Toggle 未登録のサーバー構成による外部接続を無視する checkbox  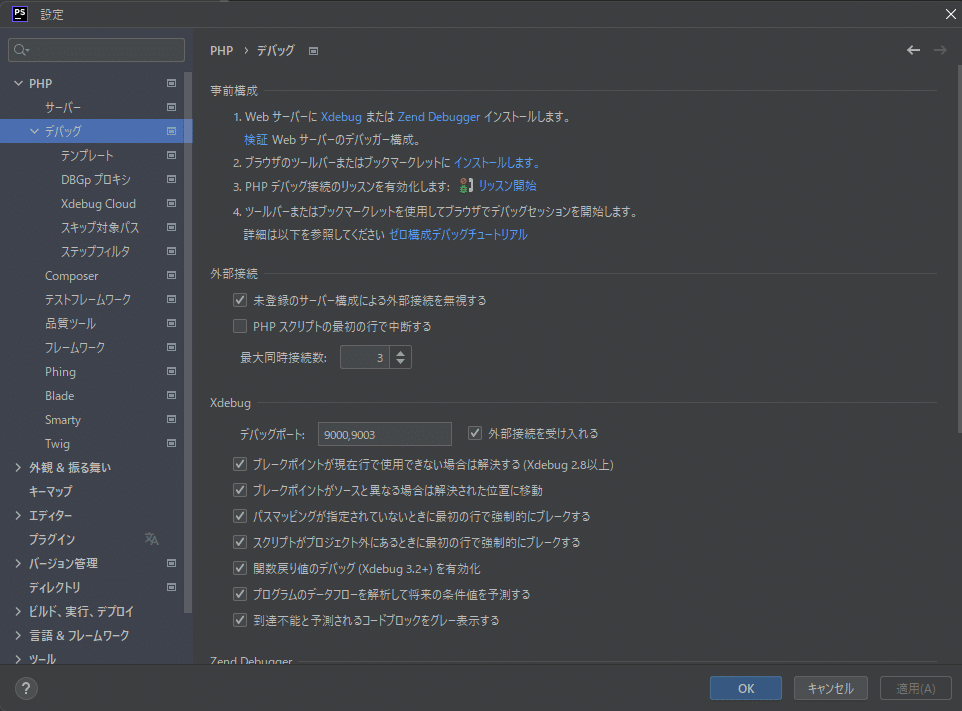(x=240, y=300)
